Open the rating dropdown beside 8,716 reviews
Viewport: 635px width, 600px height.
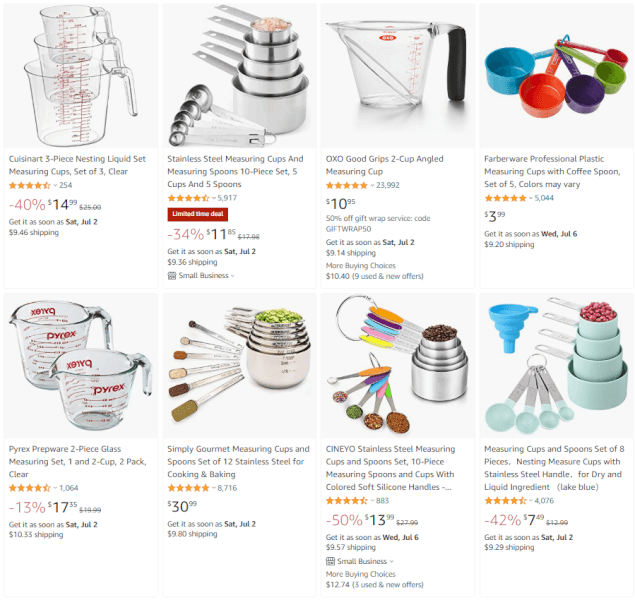click(213, 488)
